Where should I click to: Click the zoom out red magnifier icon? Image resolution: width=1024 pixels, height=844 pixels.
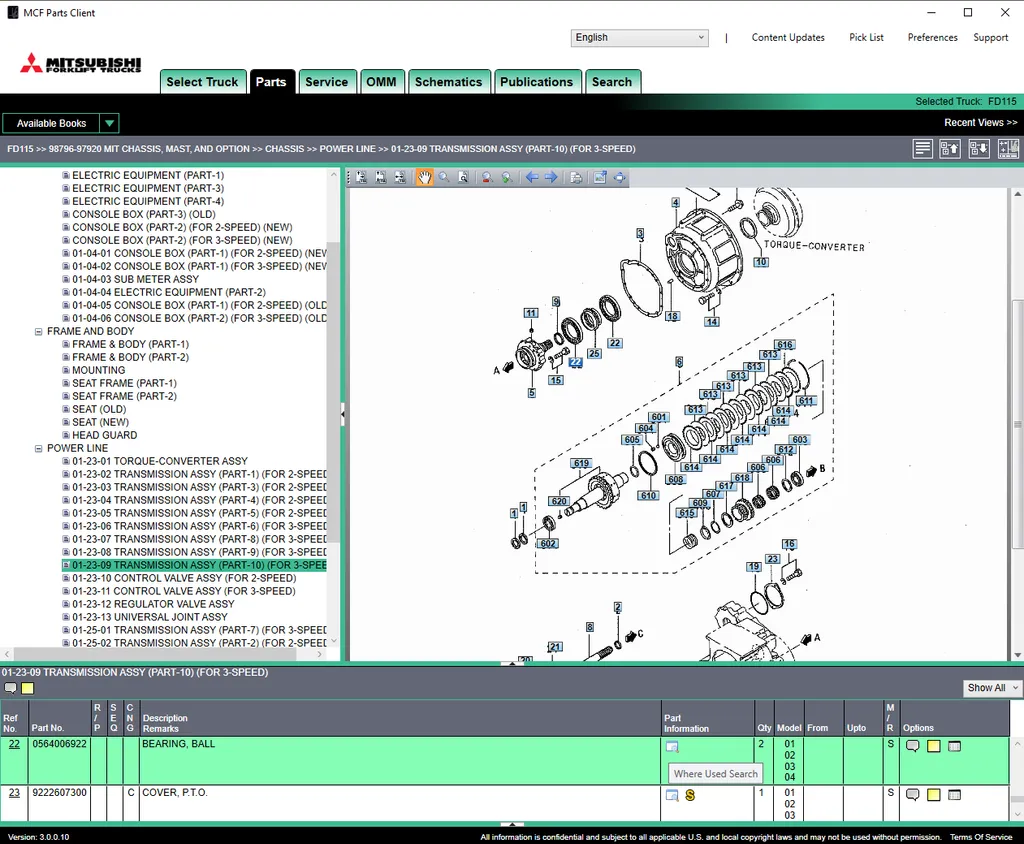click(x=487, y=177)
